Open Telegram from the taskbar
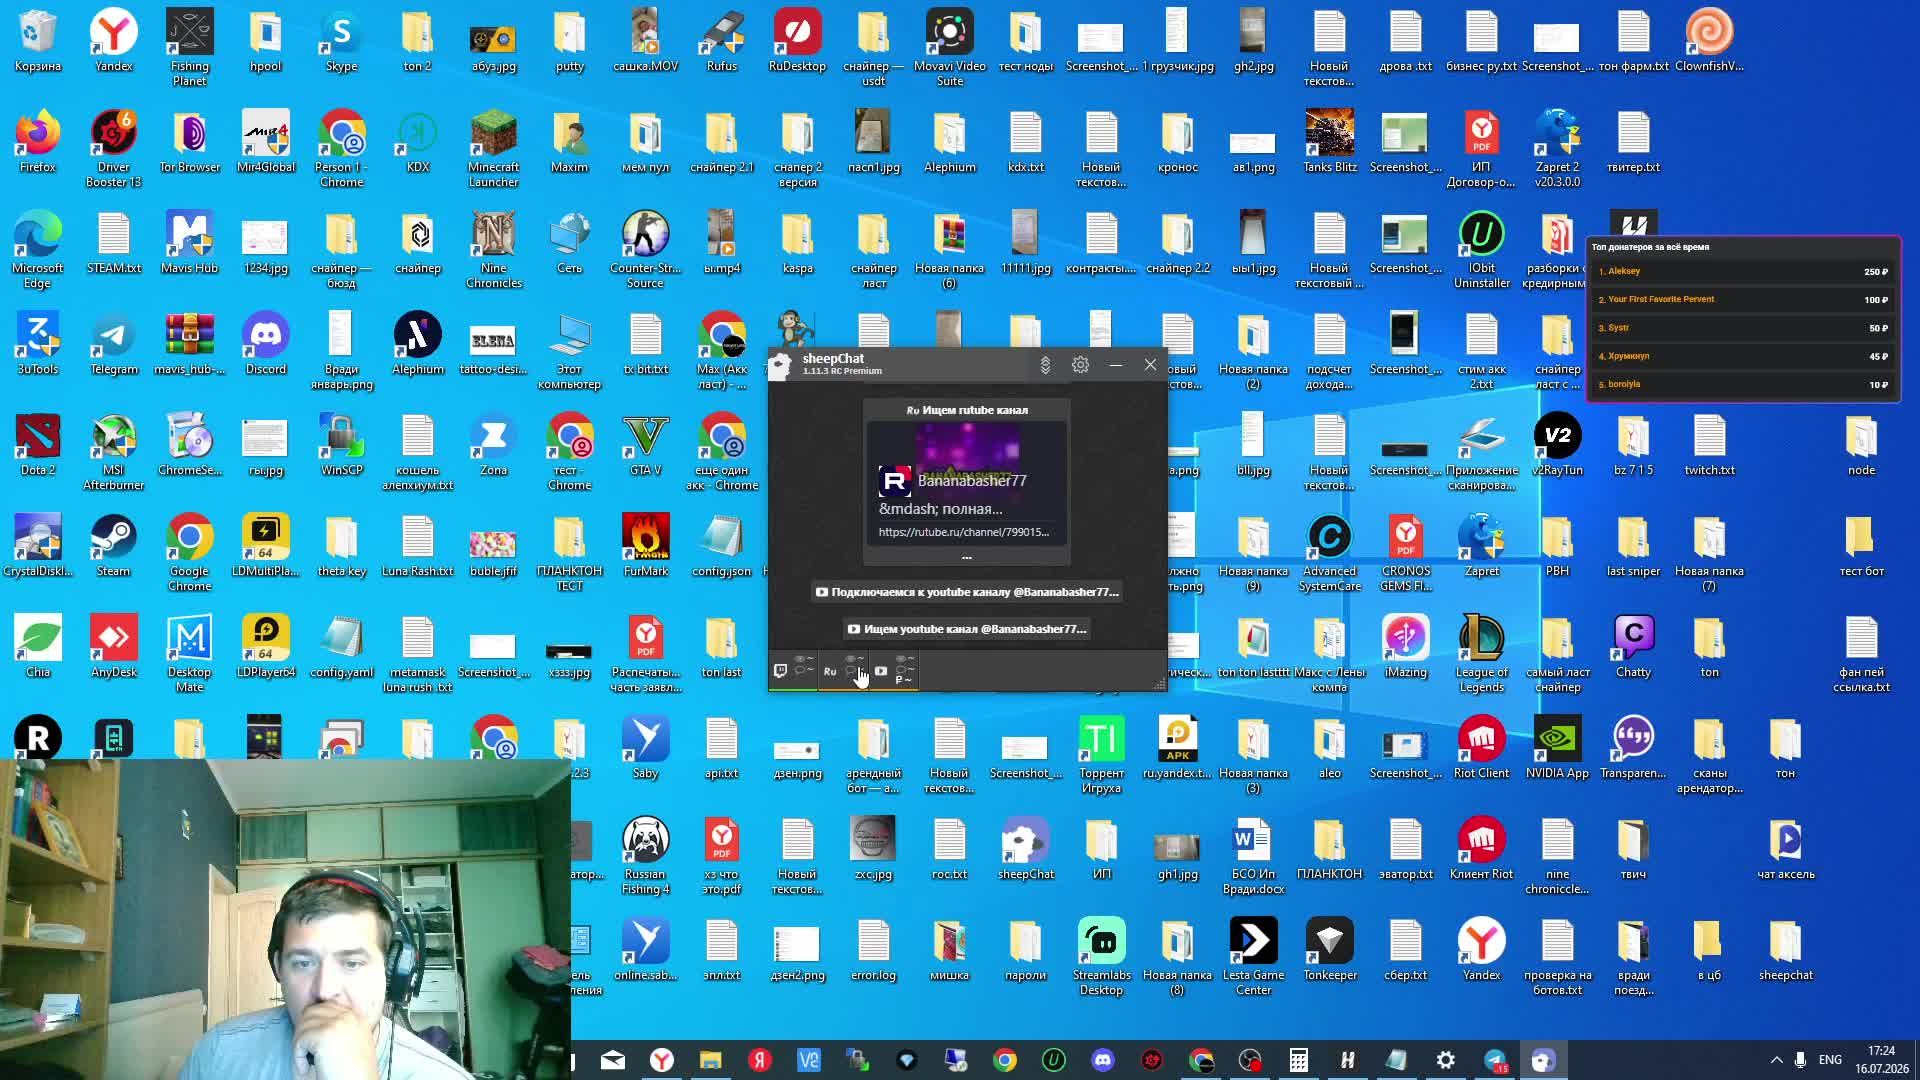This screenshot has height=1080, width=1920. pos(1495,1060)
